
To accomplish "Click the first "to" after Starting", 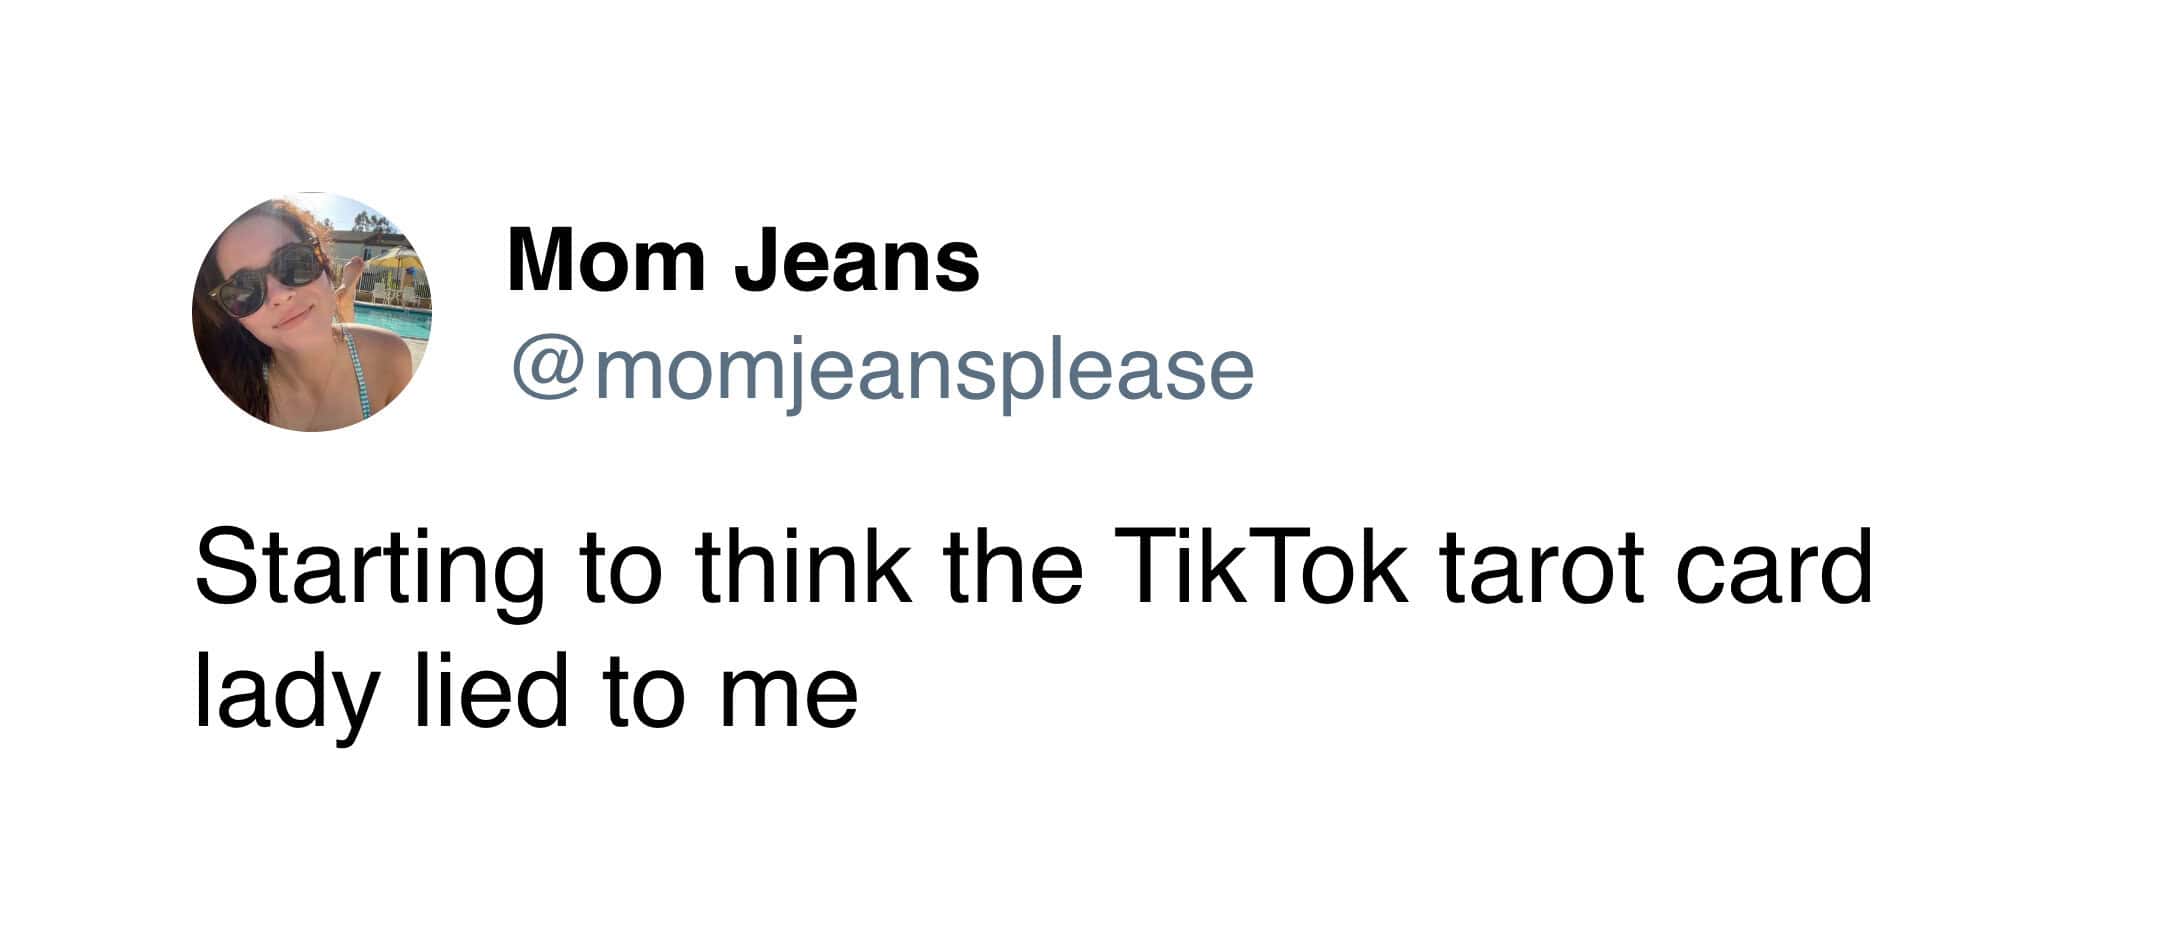I will [621, 568].
